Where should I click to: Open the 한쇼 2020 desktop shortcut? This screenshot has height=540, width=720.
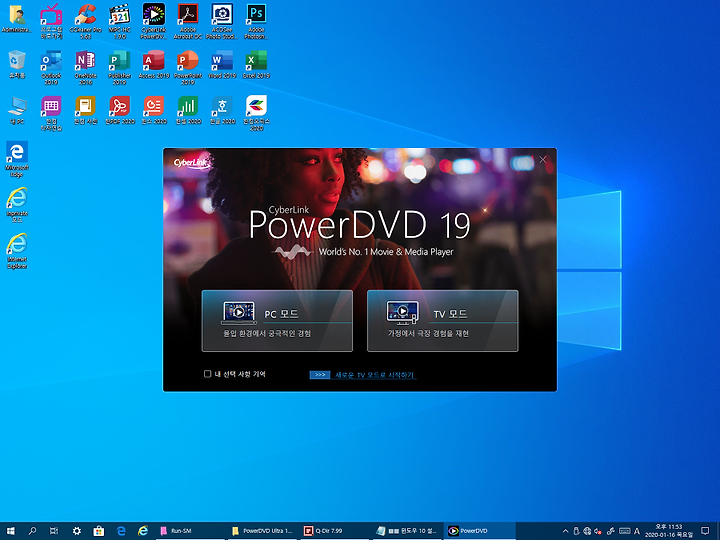tap(154, 110)
